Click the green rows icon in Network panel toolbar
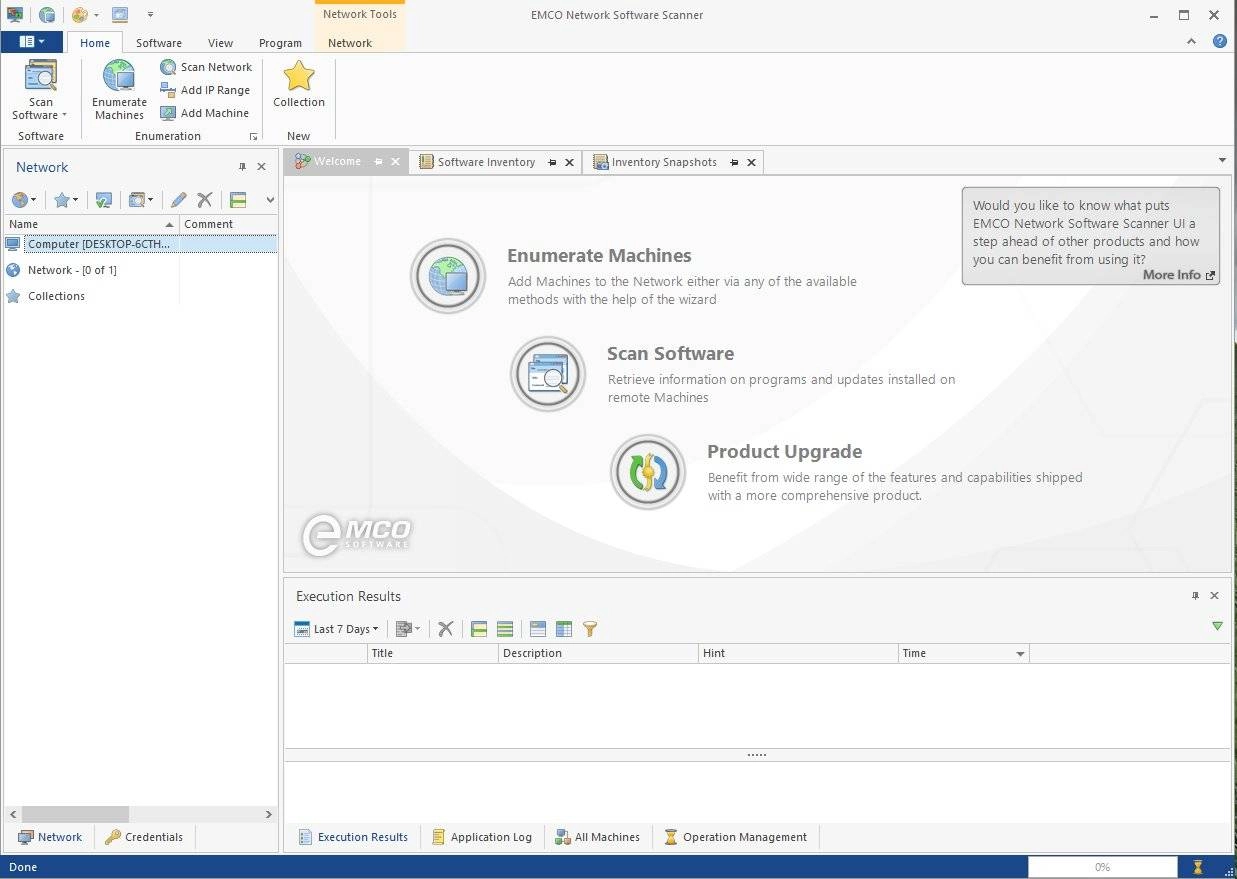The width and height of the screenshot is (1237, 879). pos(238,200)
